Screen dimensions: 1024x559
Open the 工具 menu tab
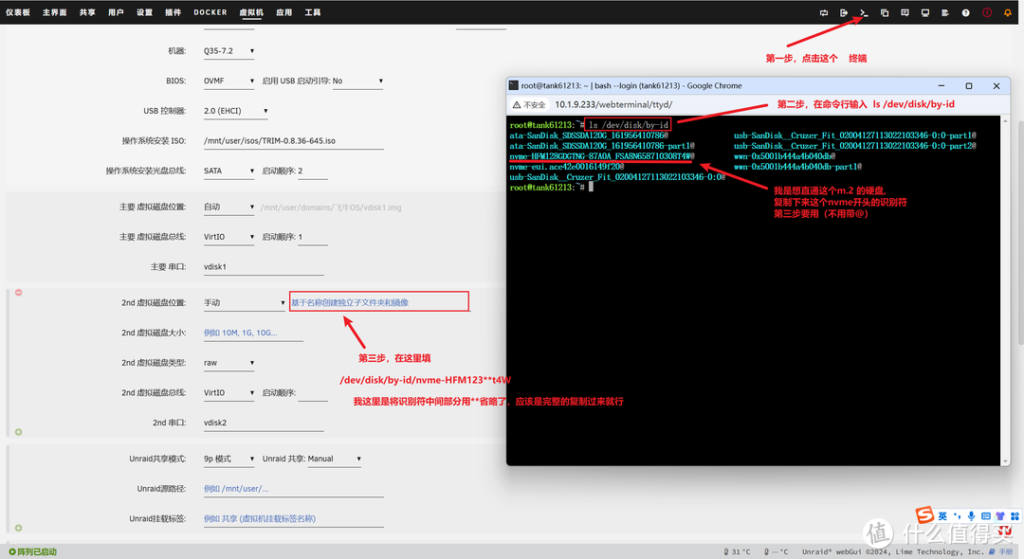pyautogui.click(x=313, y=12)
